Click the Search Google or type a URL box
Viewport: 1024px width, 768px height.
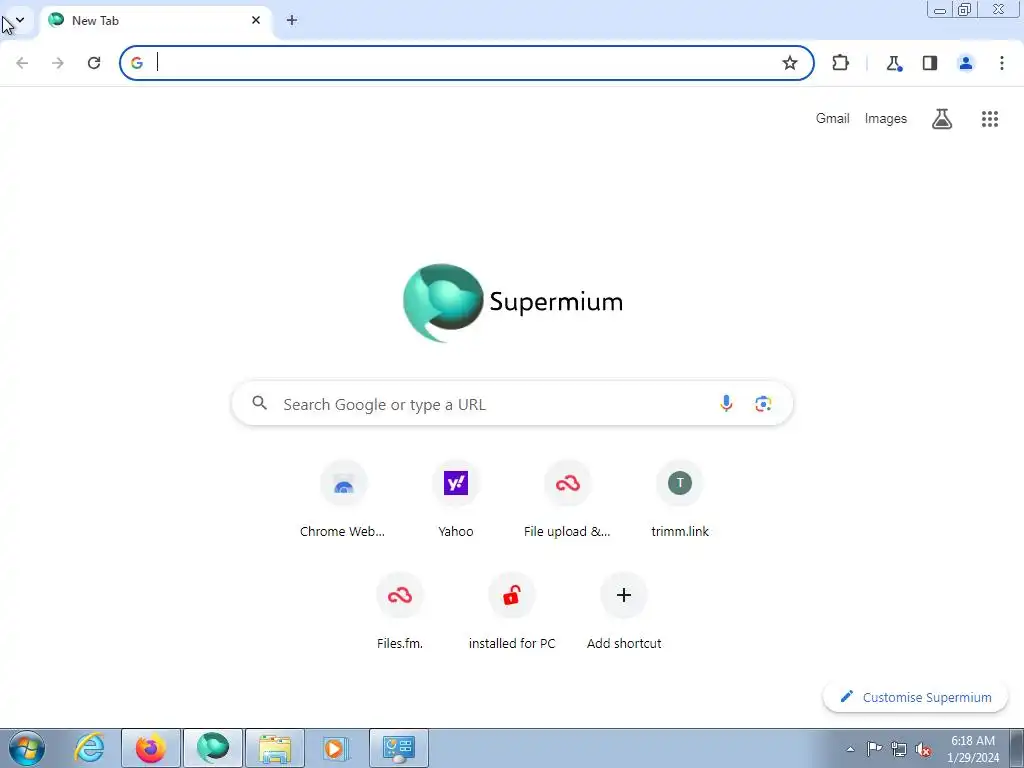(513, 404)
